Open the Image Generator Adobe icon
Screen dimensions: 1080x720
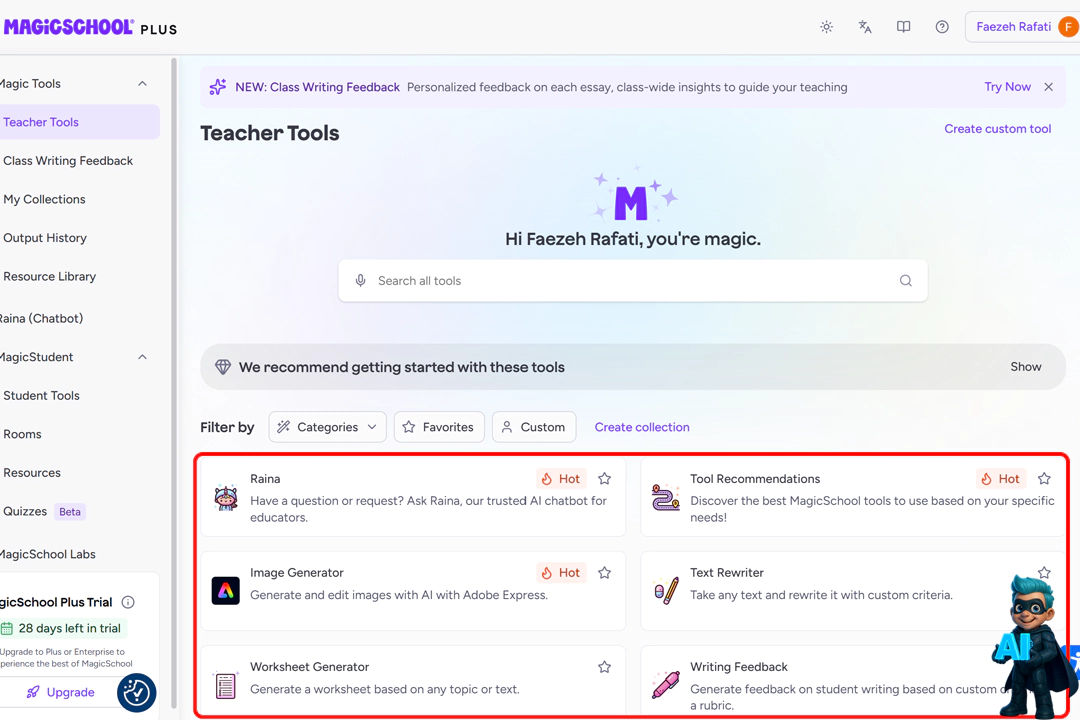click(x=225, y=590)
